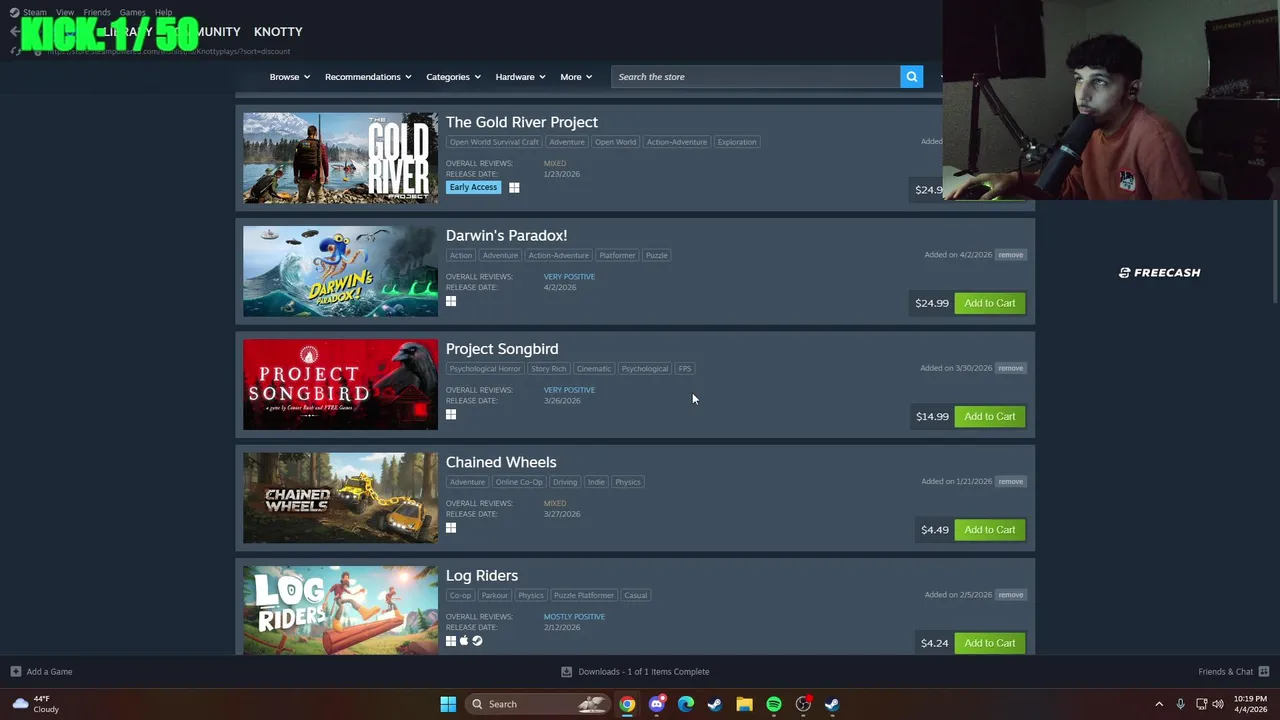Click the rightmost Steam taskbar icon
This screenshot has width=1280, height=720.
(x=832, y=704)
